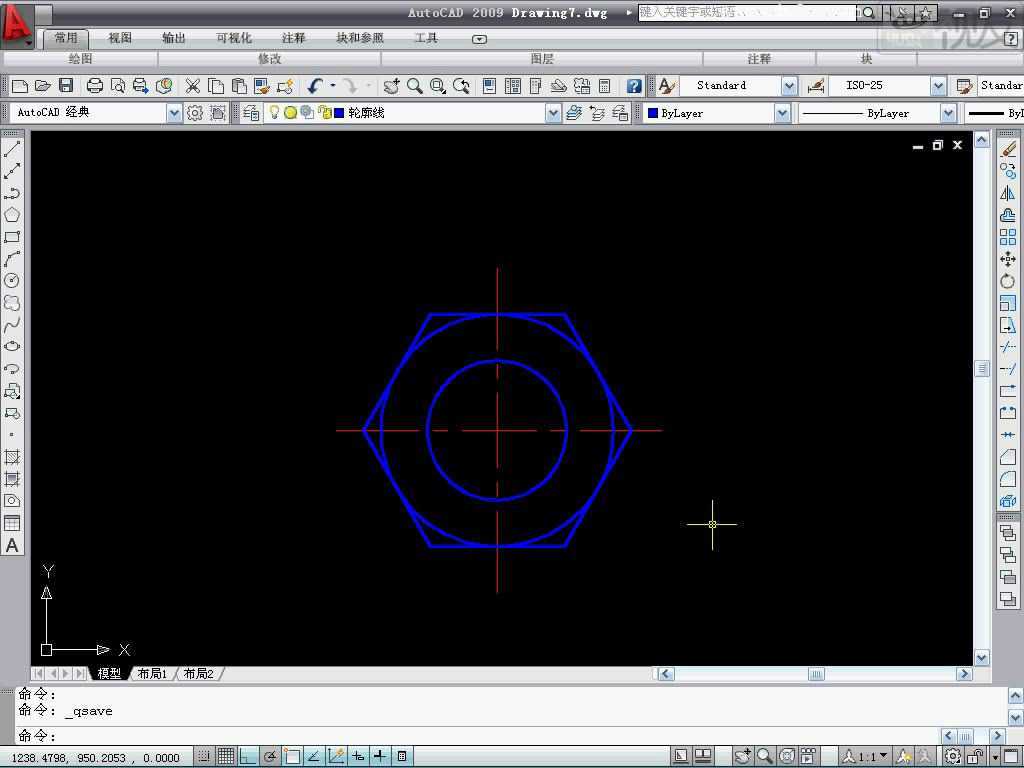
Task: Click the vertical drawing scrollbar thumb
Action: pyautogui.click(x=982, y=369)
